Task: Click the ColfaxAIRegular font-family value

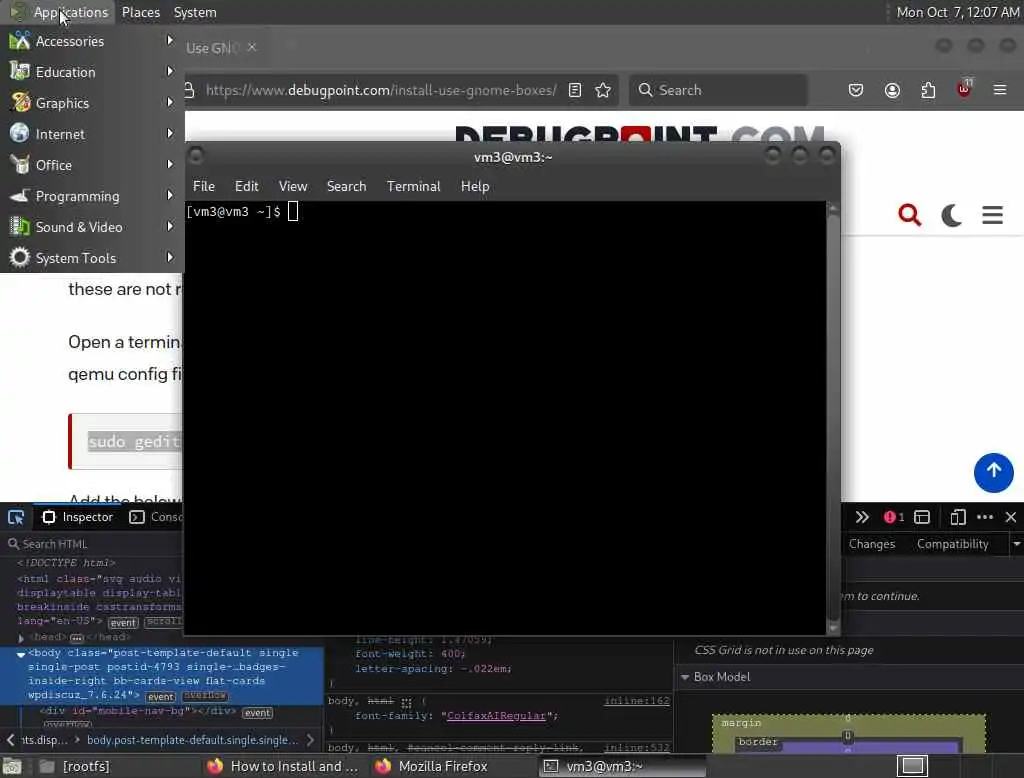Action: (496, 716)
